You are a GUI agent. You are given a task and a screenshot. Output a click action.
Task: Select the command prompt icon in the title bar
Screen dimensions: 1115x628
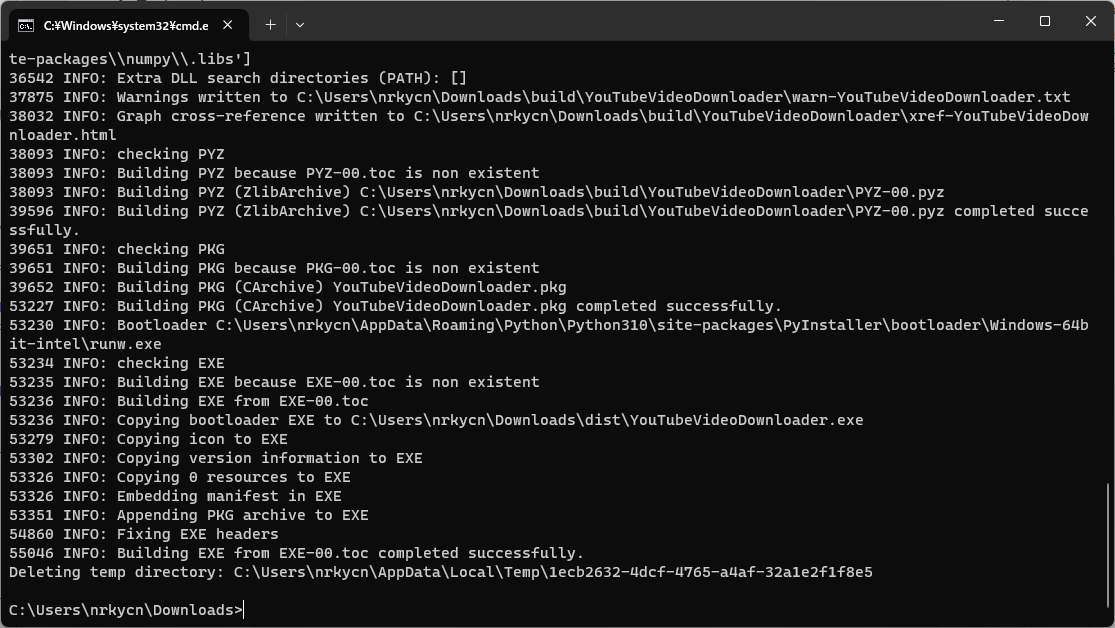24,24
